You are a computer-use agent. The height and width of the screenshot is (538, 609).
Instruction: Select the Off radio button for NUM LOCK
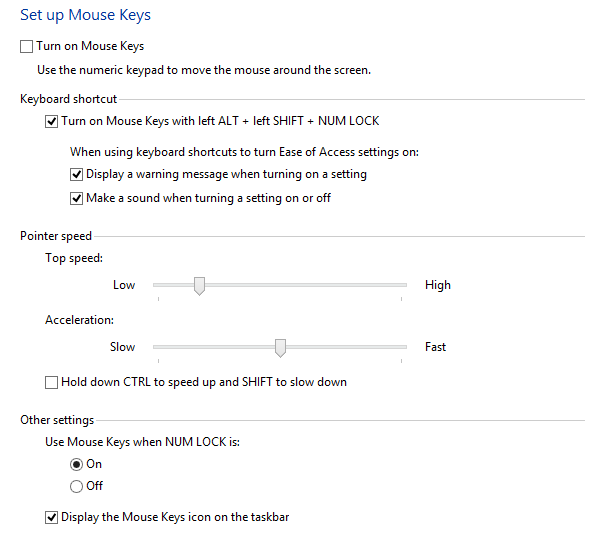click(77, 486)
